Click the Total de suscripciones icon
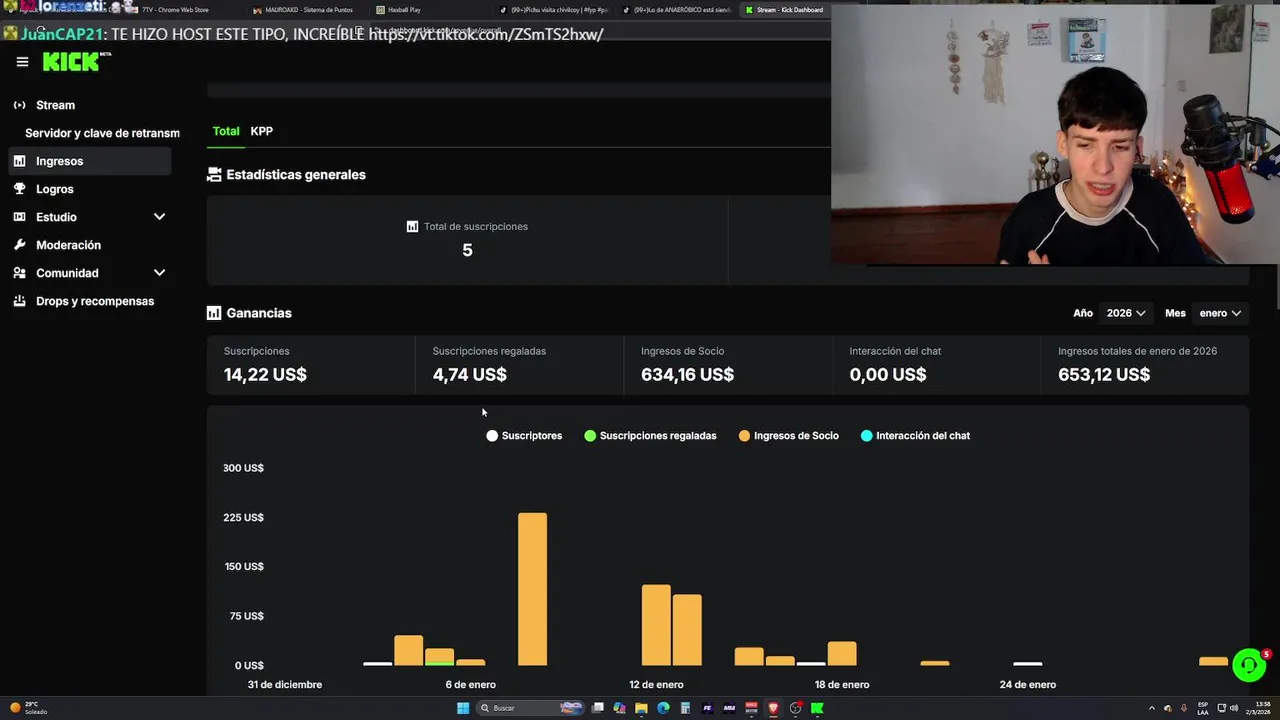1280x720 pixels. pyautogui.click(x=412, y=227)
